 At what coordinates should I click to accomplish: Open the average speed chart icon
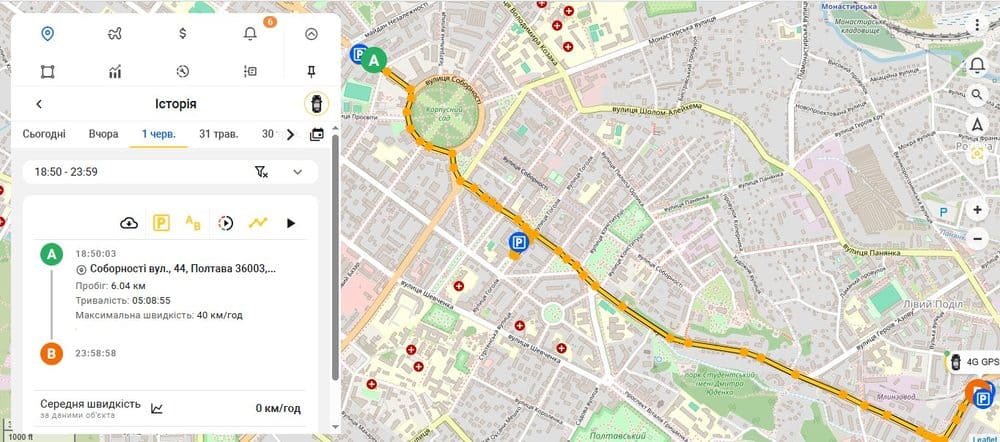(157, 409)
